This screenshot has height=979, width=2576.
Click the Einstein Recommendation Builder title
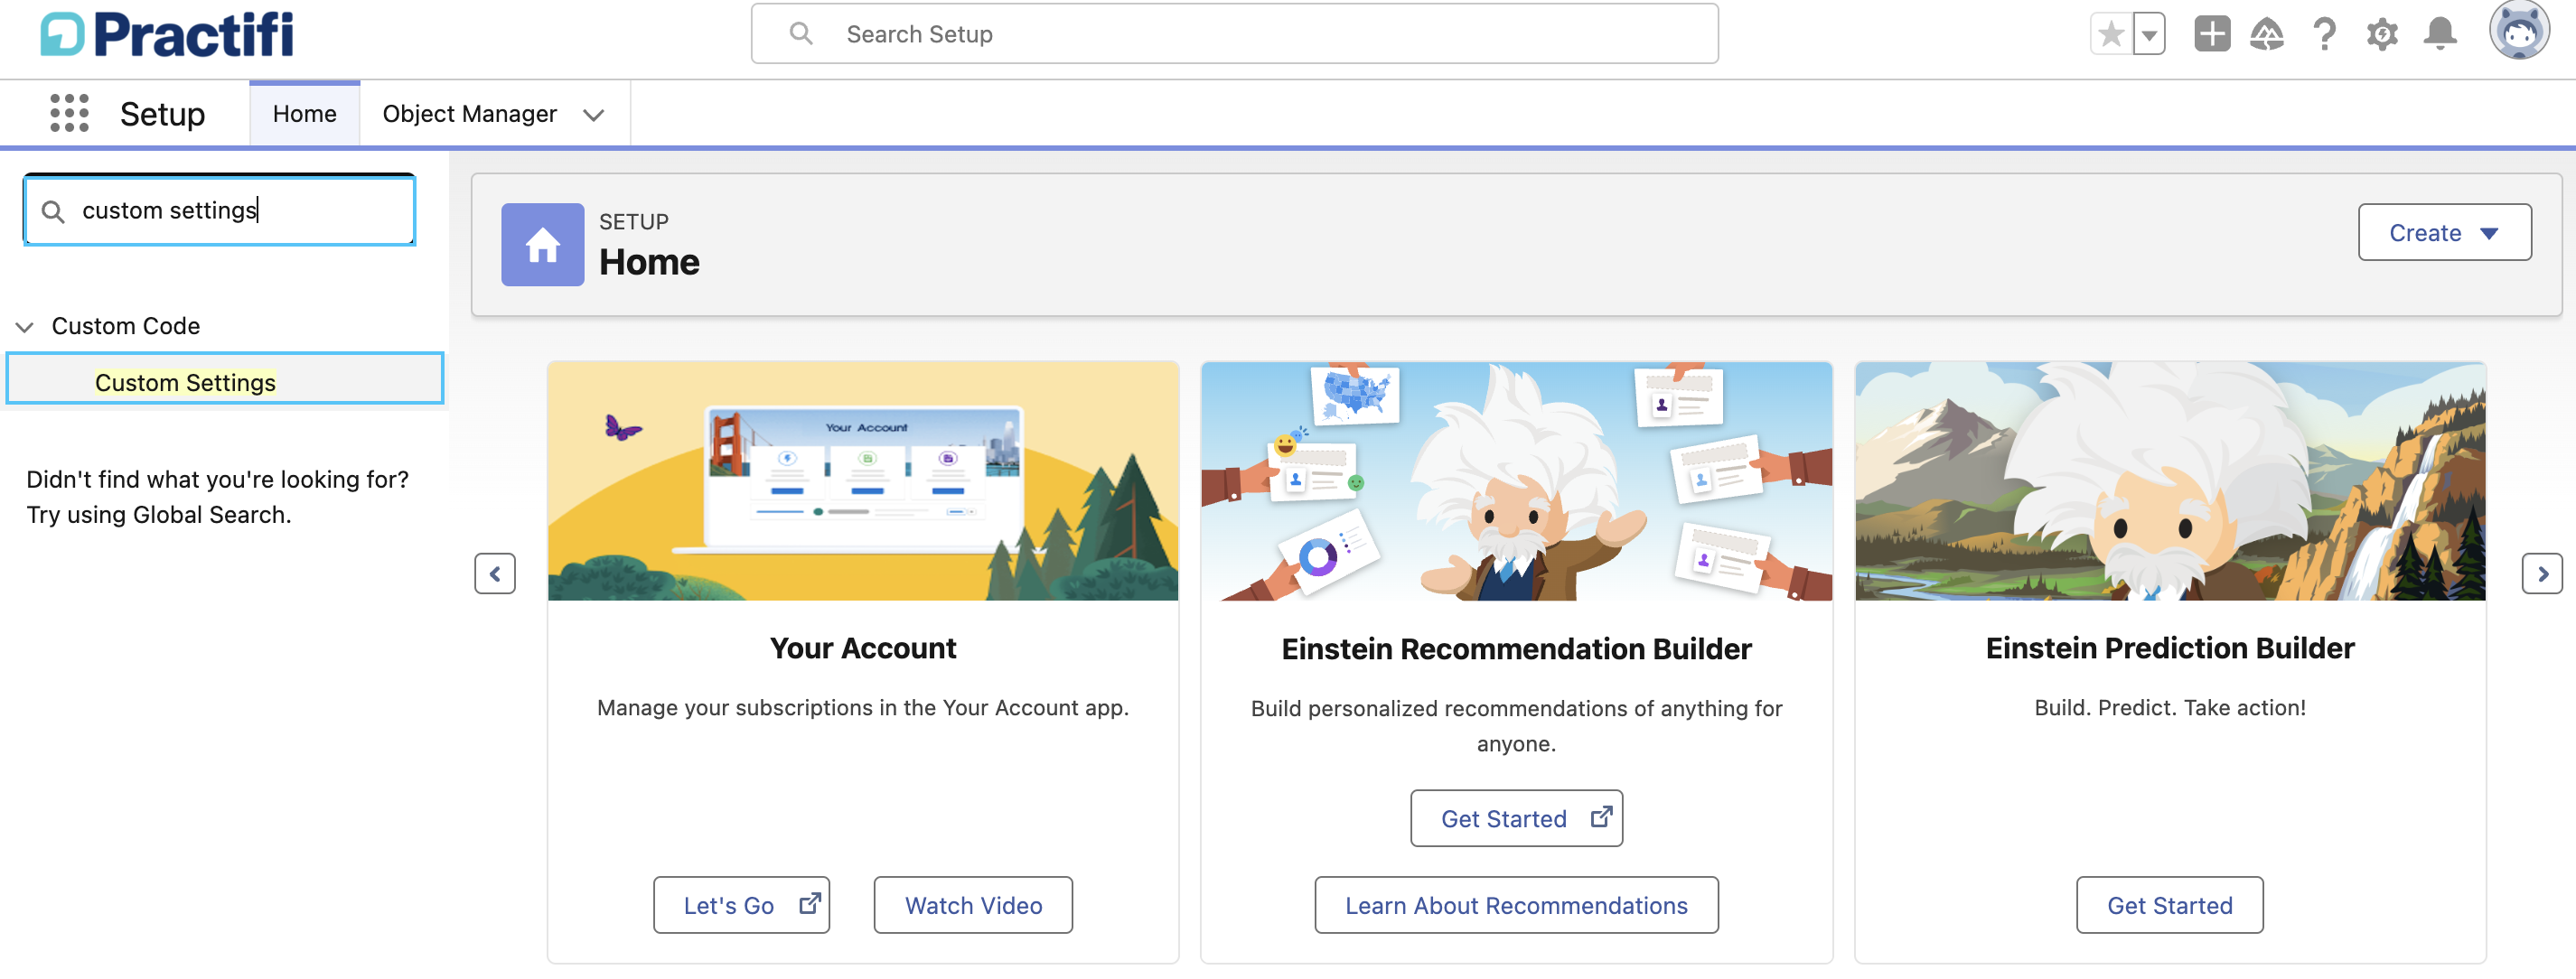coord(1516,649)
